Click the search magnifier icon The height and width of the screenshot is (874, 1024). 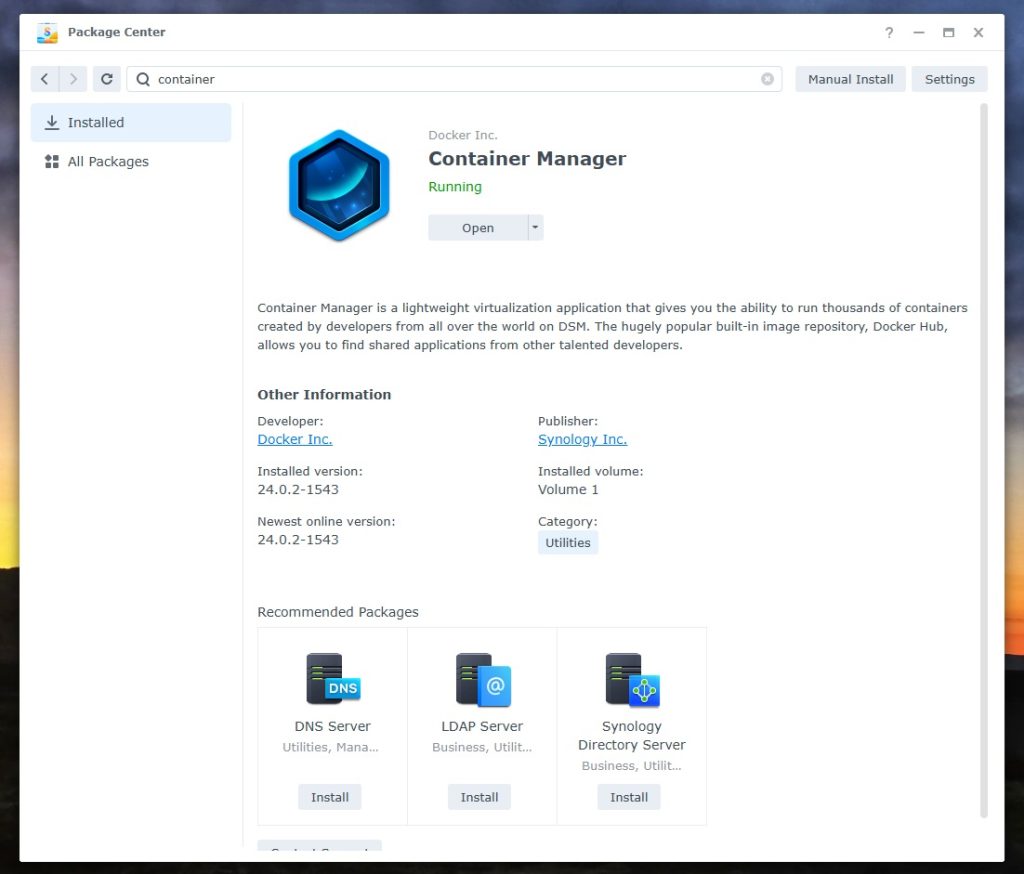click(x=143, y=79)
